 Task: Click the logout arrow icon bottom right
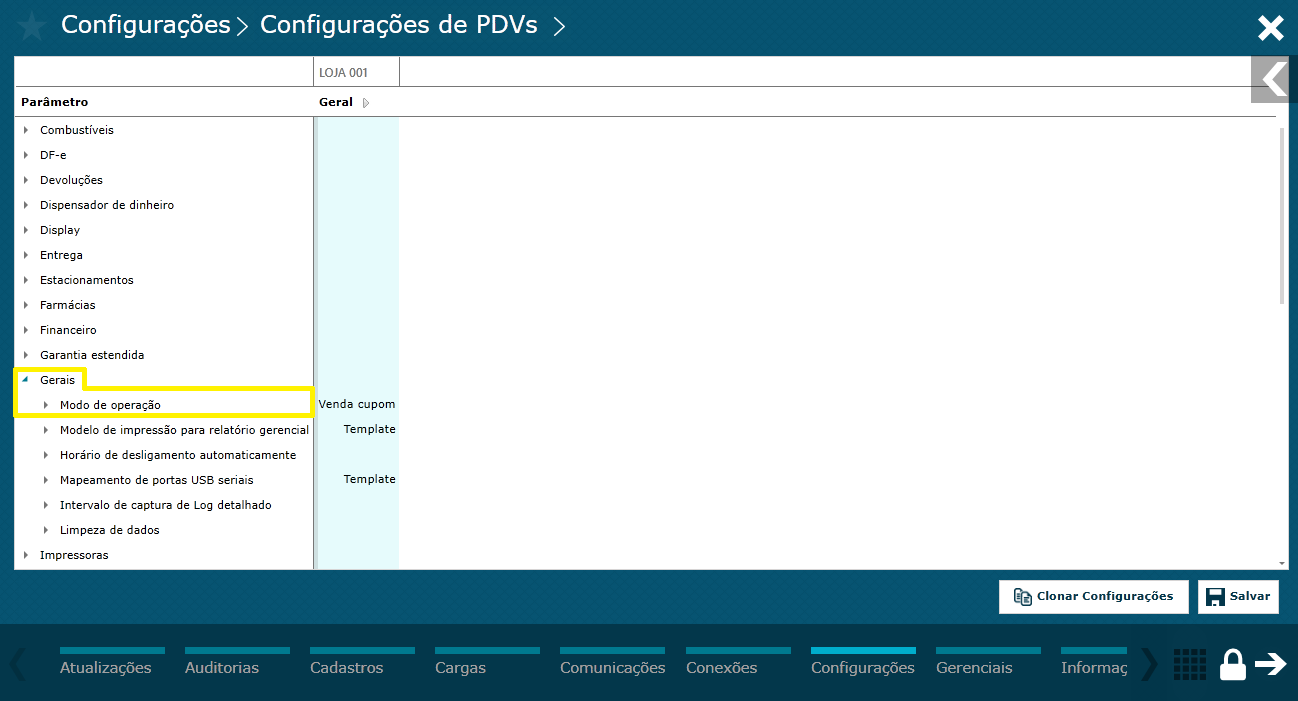(1272, 664)
